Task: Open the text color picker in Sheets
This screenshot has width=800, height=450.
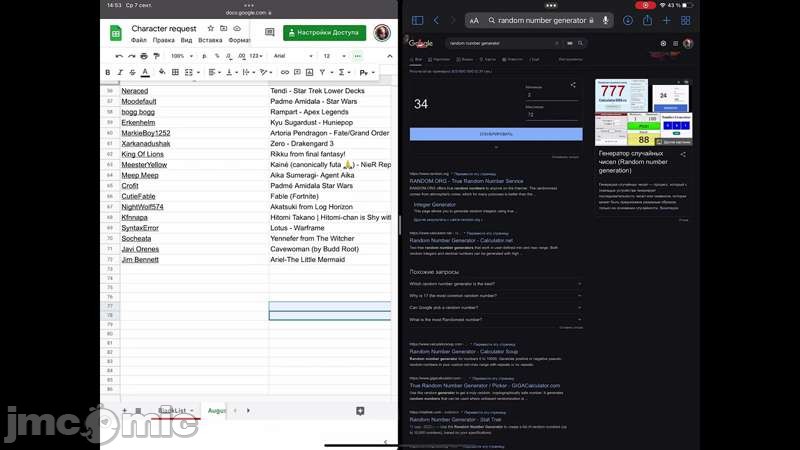Action: (x=146, y=72)
